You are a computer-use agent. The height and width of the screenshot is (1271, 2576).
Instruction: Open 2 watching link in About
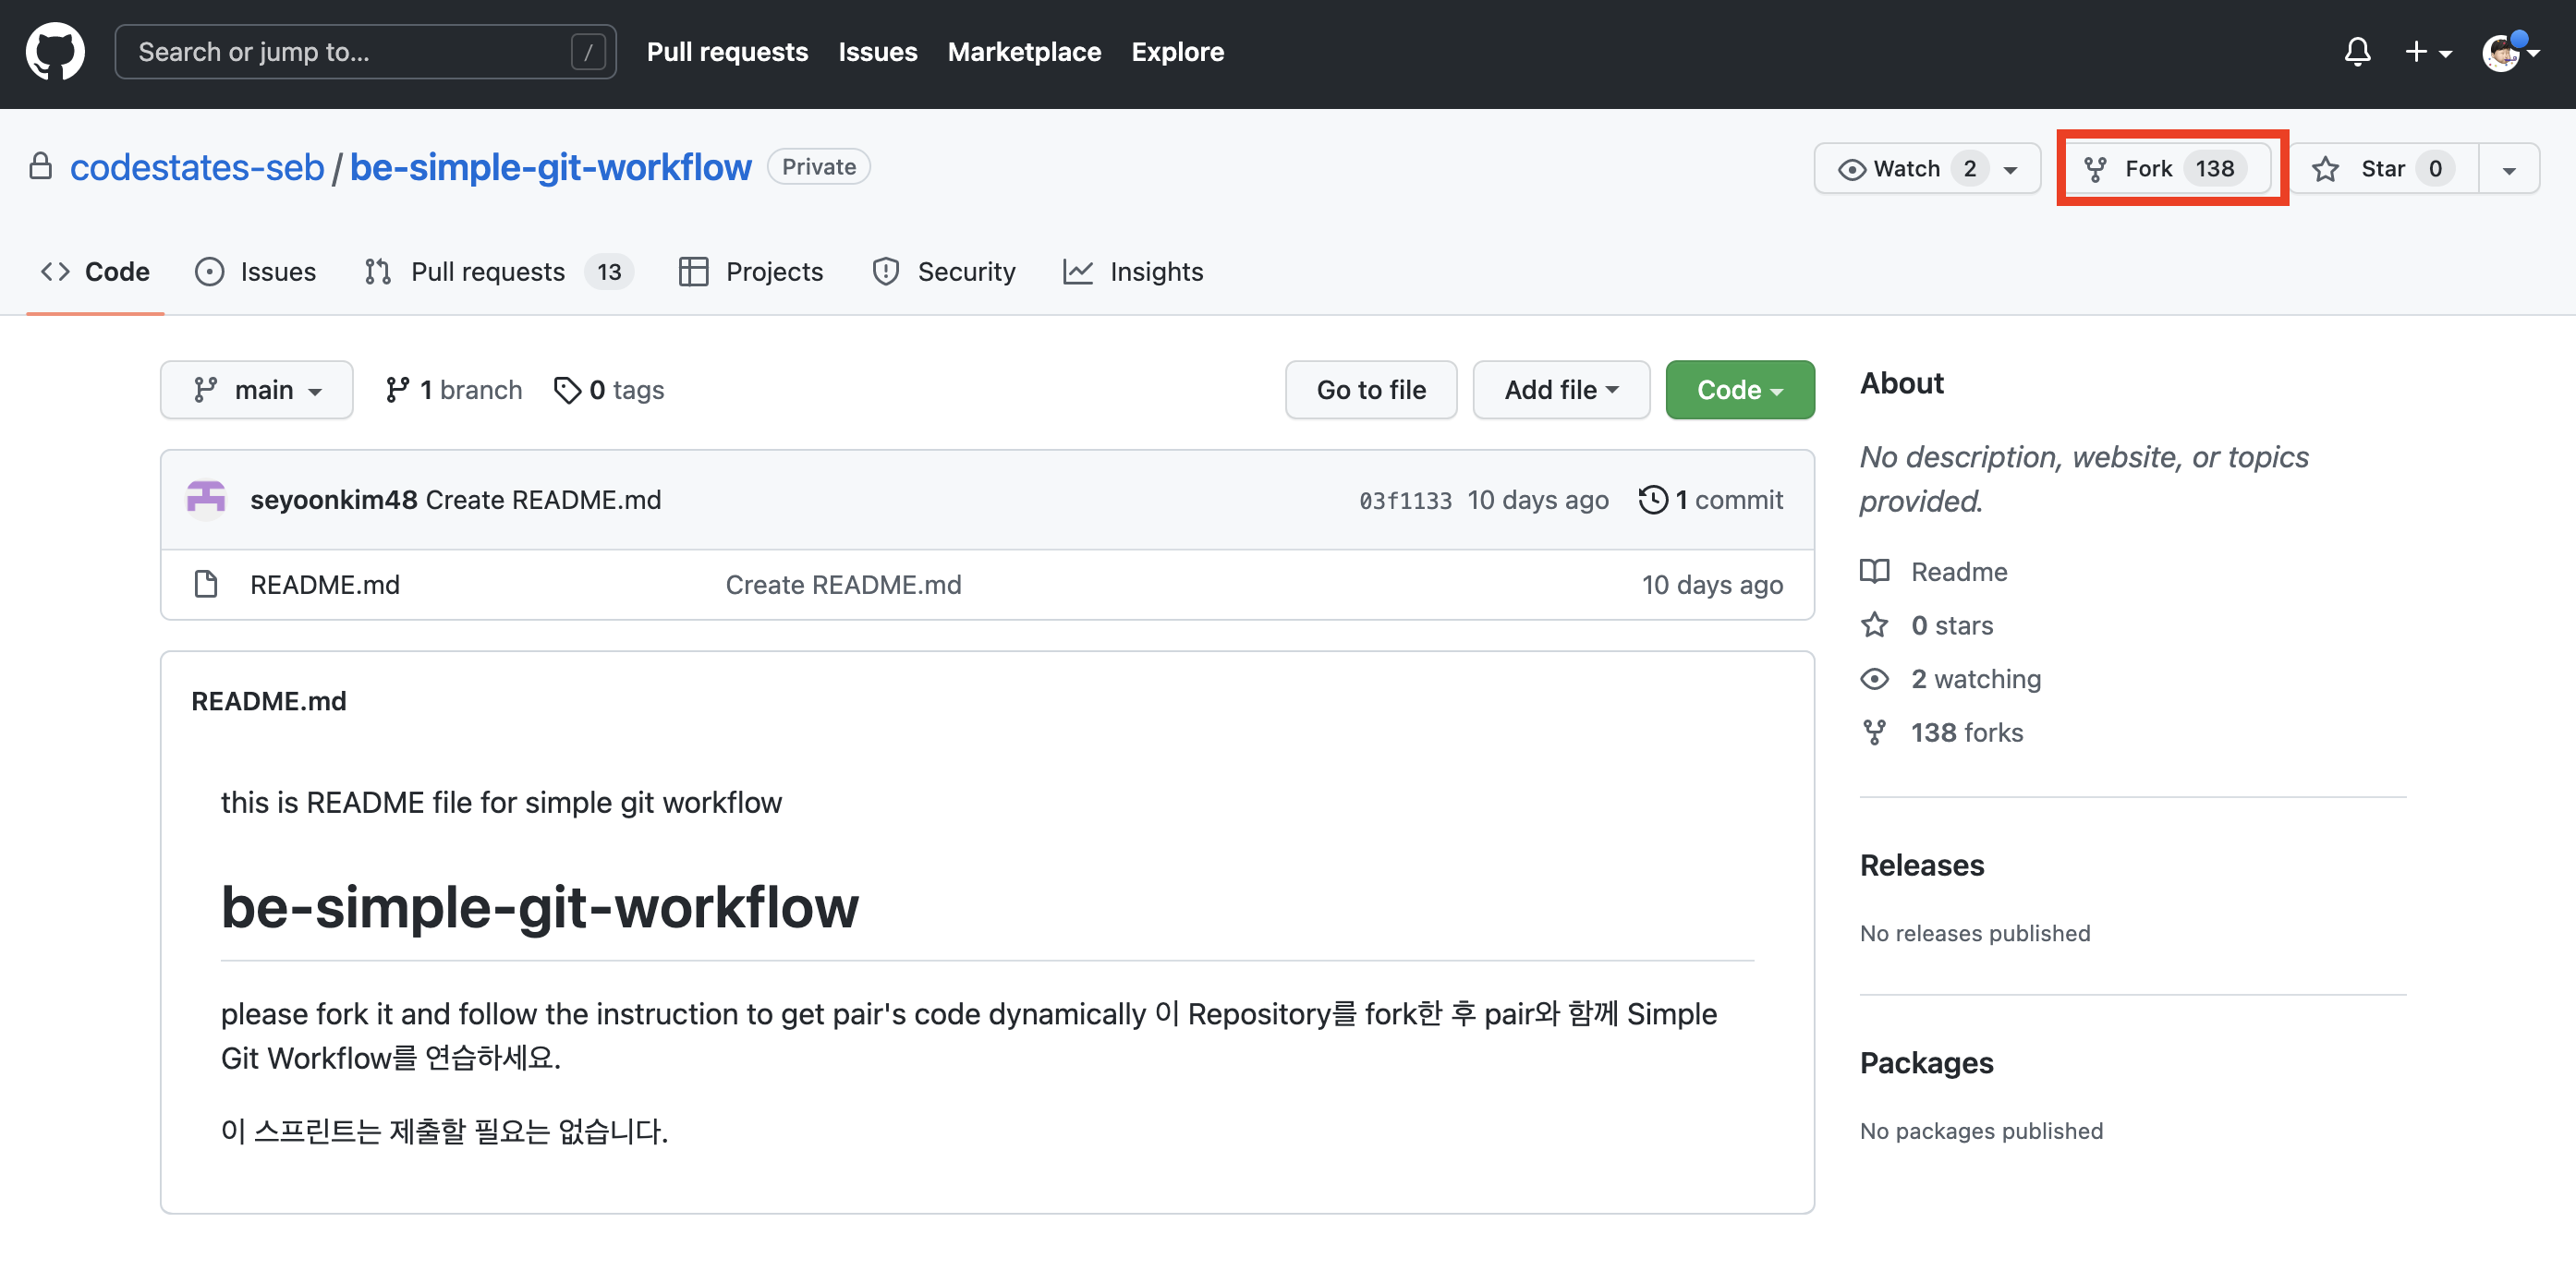pos(1975,680)
